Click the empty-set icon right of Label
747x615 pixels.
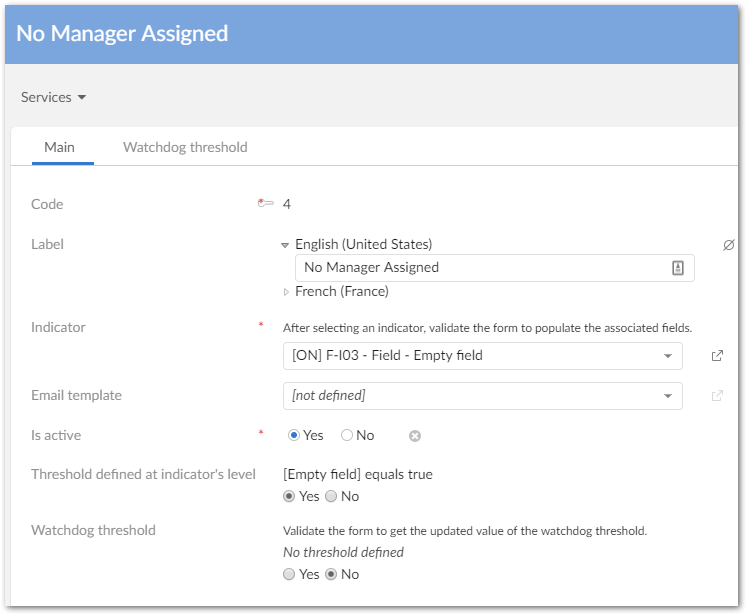(728, 244)
